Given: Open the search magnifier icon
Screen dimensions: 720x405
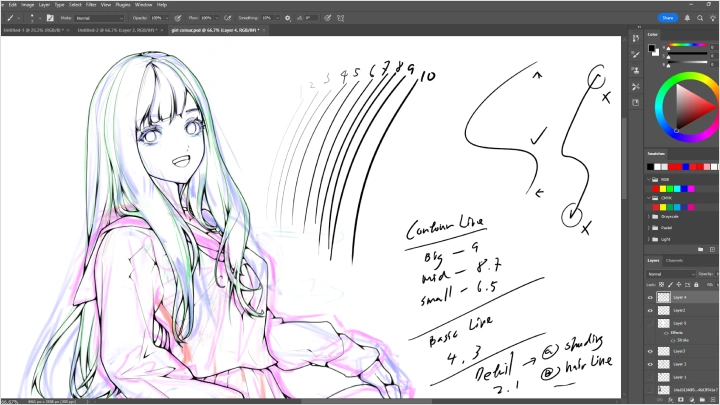Looking at the screenshot, I should pyautogui.click(x=700, y=18).
